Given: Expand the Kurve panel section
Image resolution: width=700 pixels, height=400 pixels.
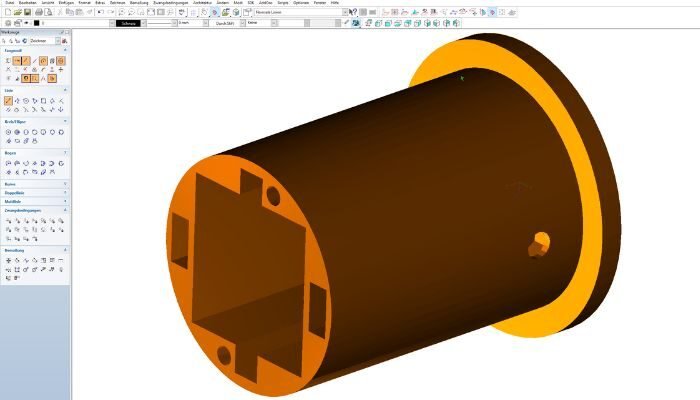Looking at the screenshot, I should coord(33,183).
